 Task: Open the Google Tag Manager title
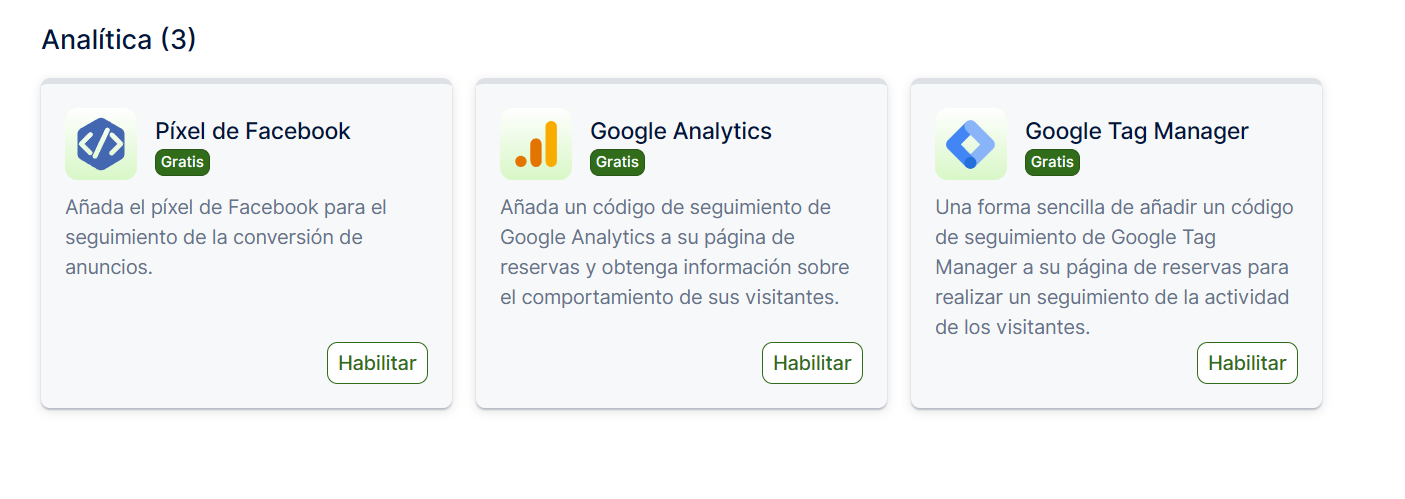pos(1137,131)
